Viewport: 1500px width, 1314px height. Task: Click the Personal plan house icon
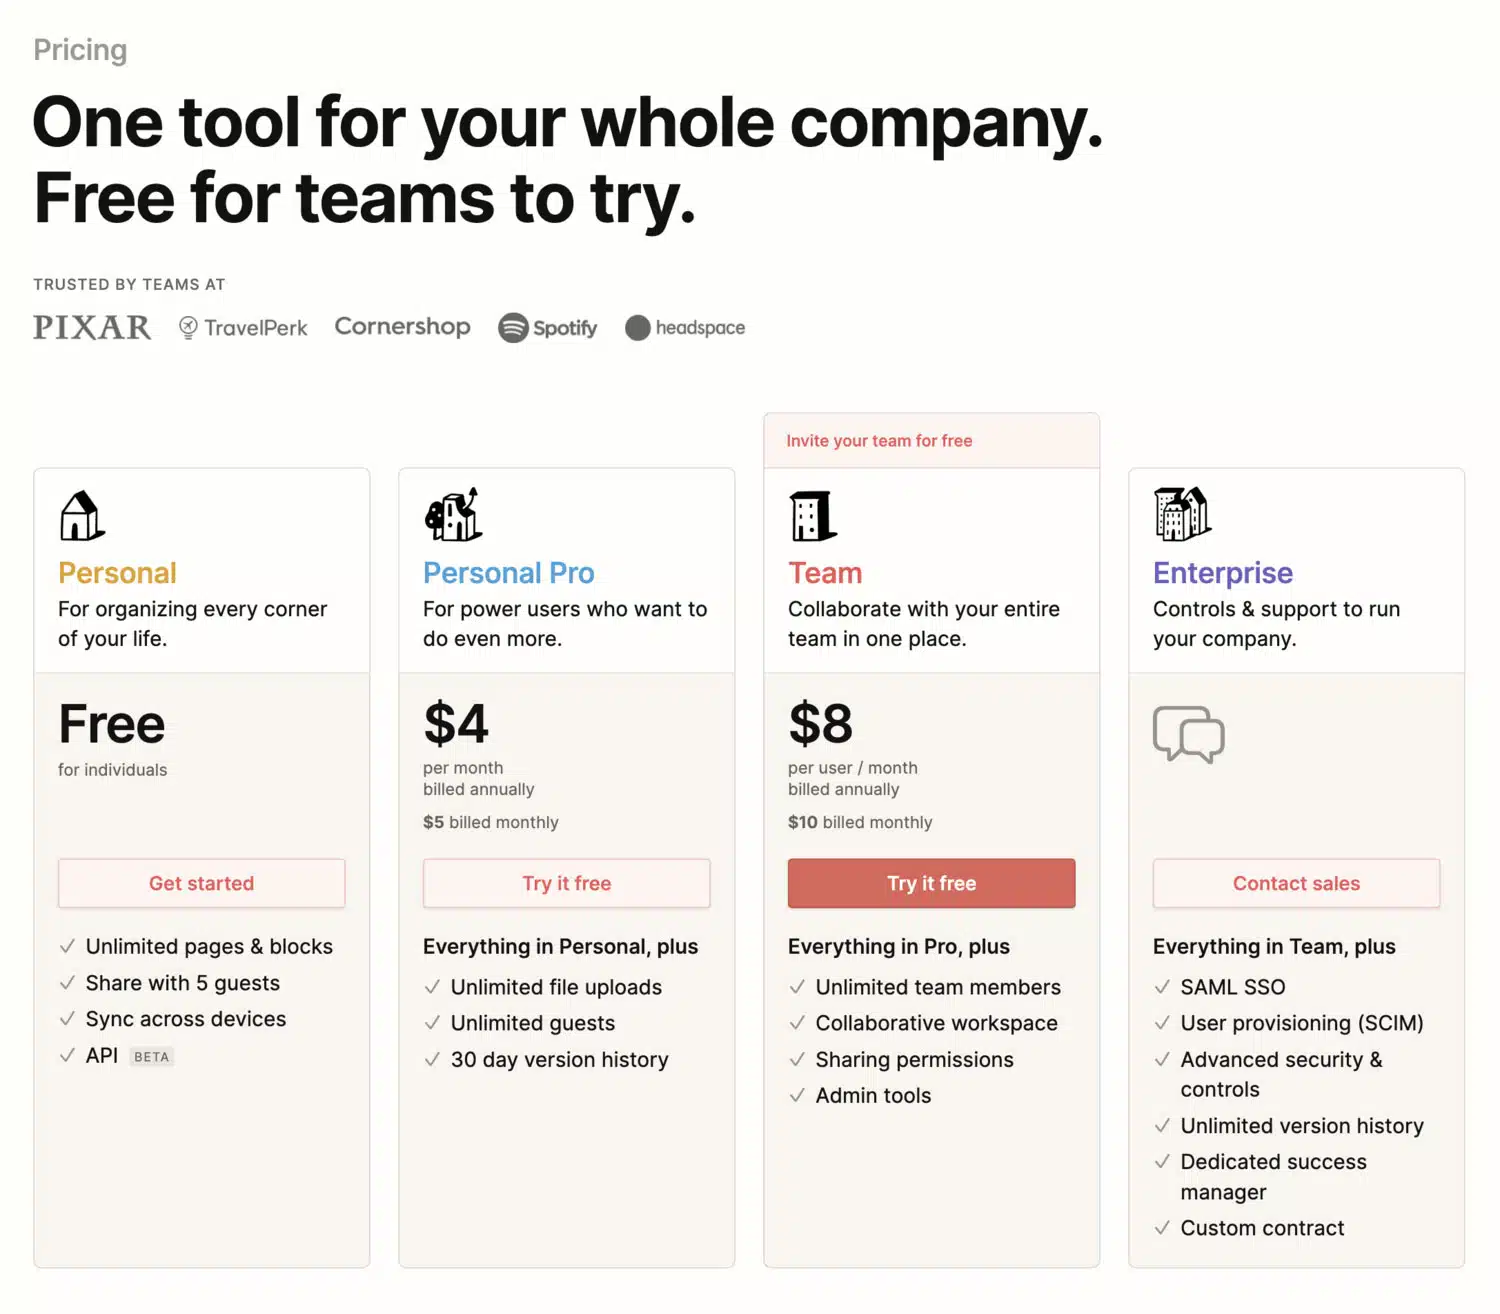(82, 516)
